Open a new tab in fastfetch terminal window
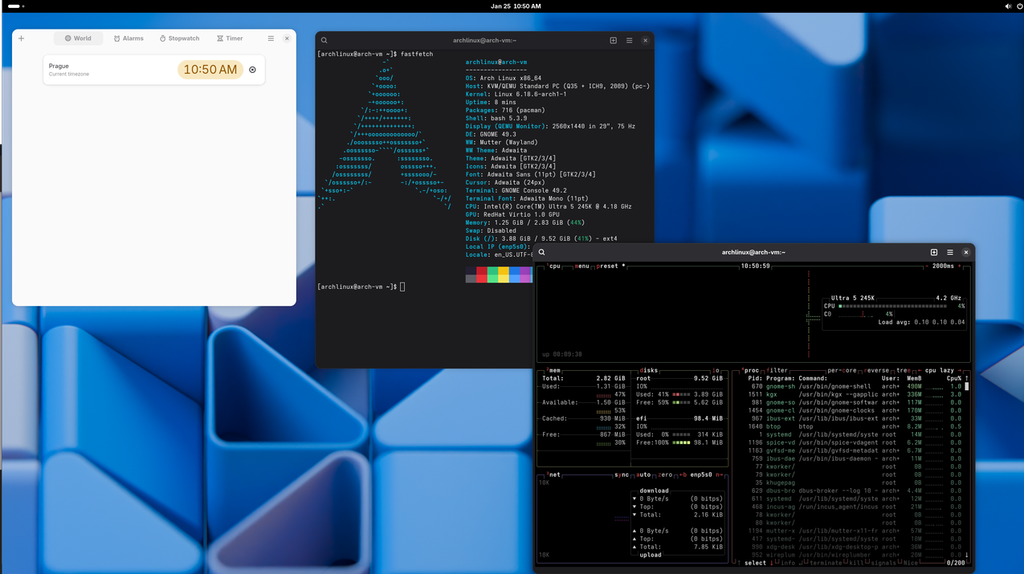1024x574 pixels. [613, 40]
